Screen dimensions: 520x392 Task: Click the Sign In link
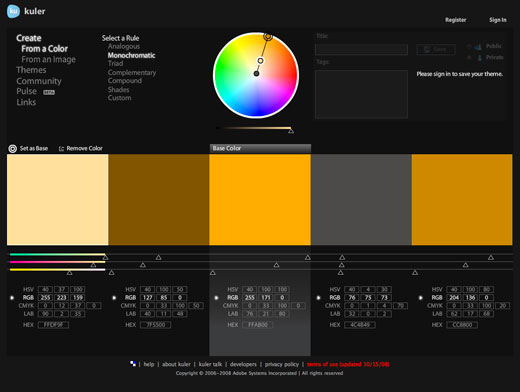point(498,20)
